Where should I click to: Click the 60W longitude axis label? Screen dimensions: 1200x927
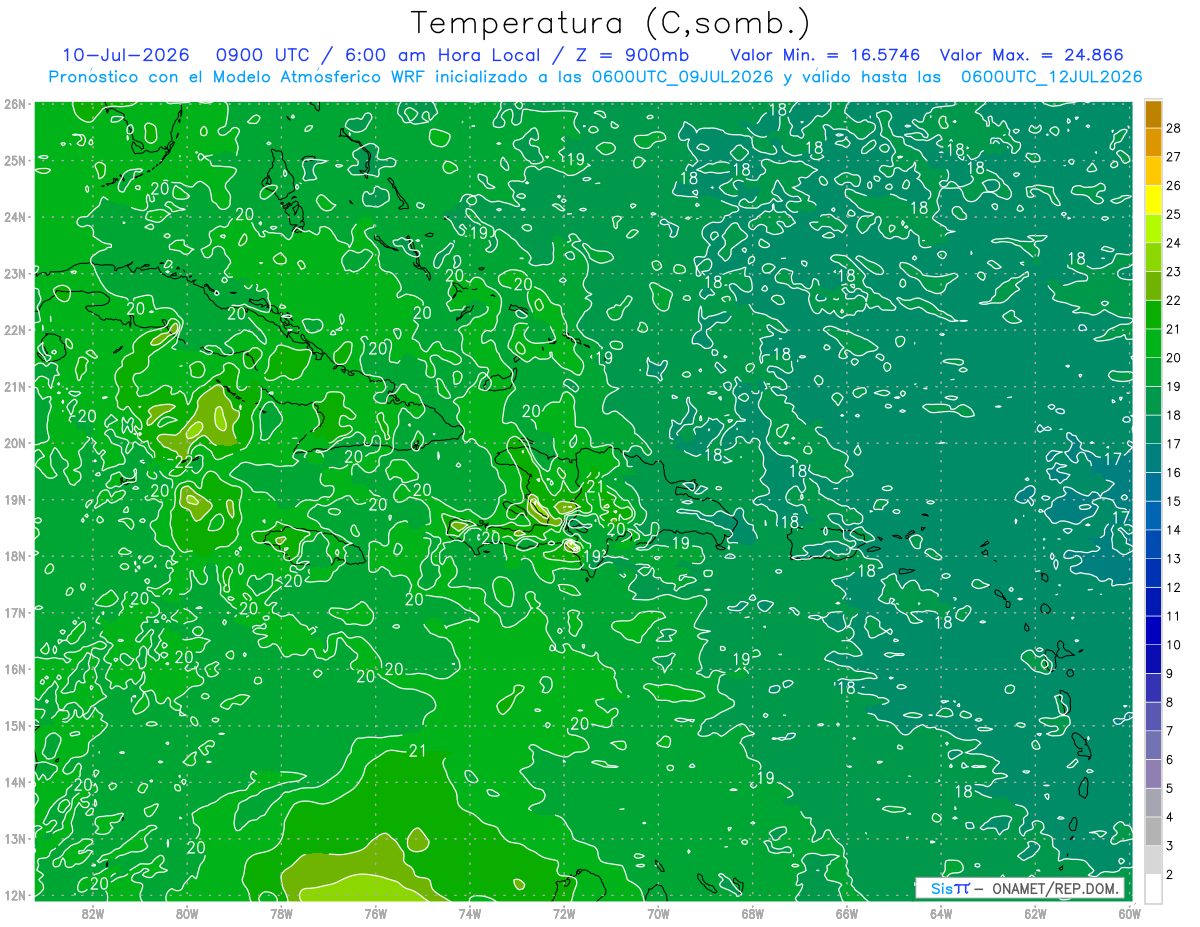[x=1129, y=913]
